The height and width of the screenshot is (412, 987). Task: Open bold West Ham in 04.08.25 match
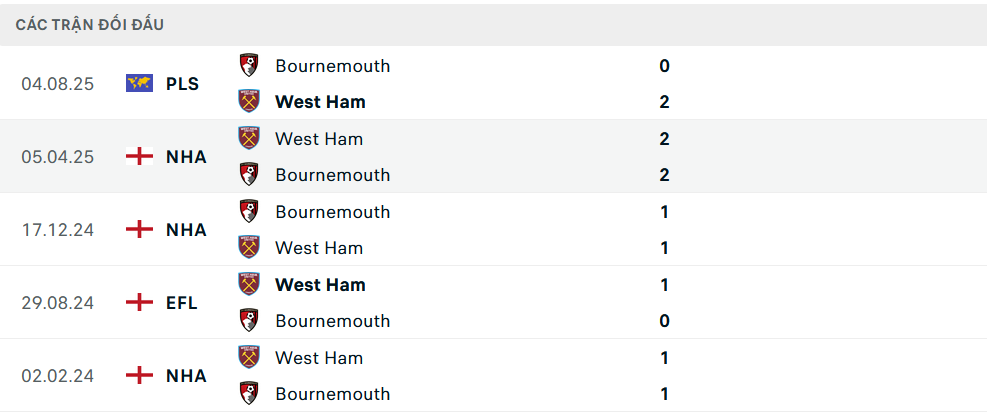coord(320,102)
